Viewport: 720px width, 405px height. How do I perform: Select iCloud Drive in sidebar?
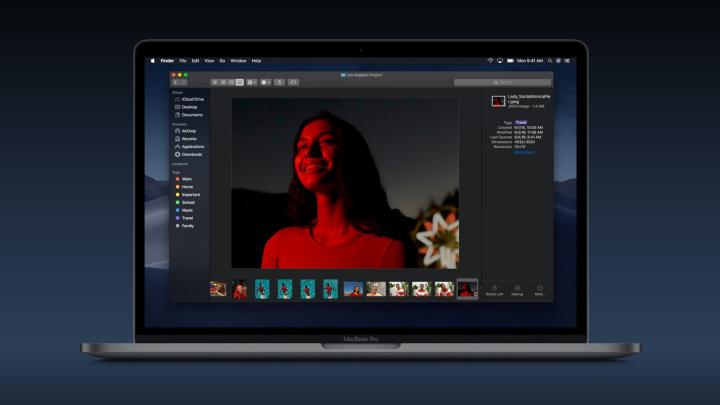(x=189, y=99)
